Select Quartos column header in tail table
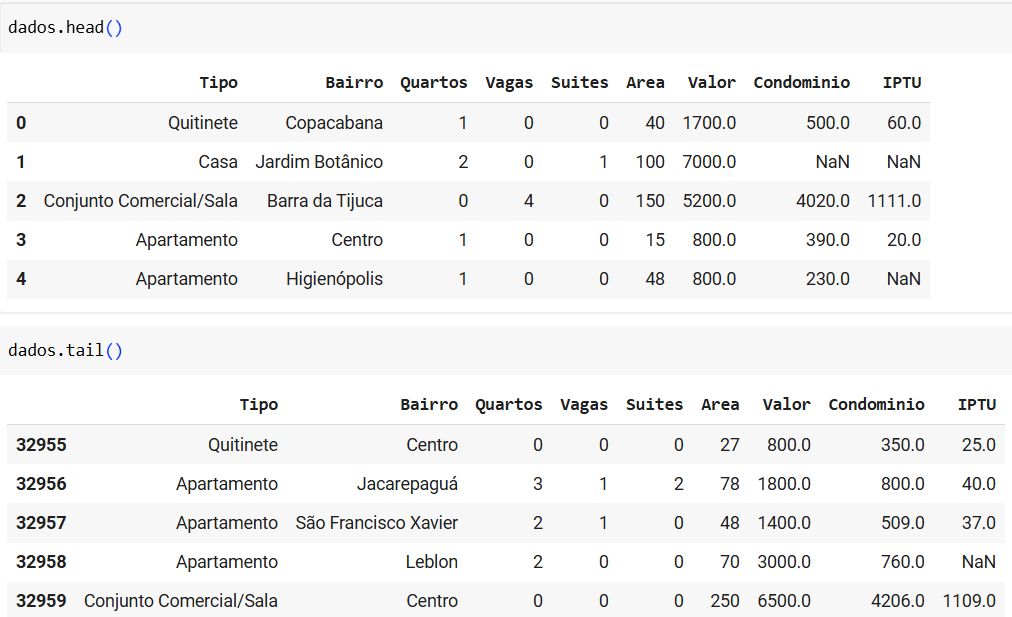Image resolution: width=1012 pixels, height=617 pixels. coord(509,405)
